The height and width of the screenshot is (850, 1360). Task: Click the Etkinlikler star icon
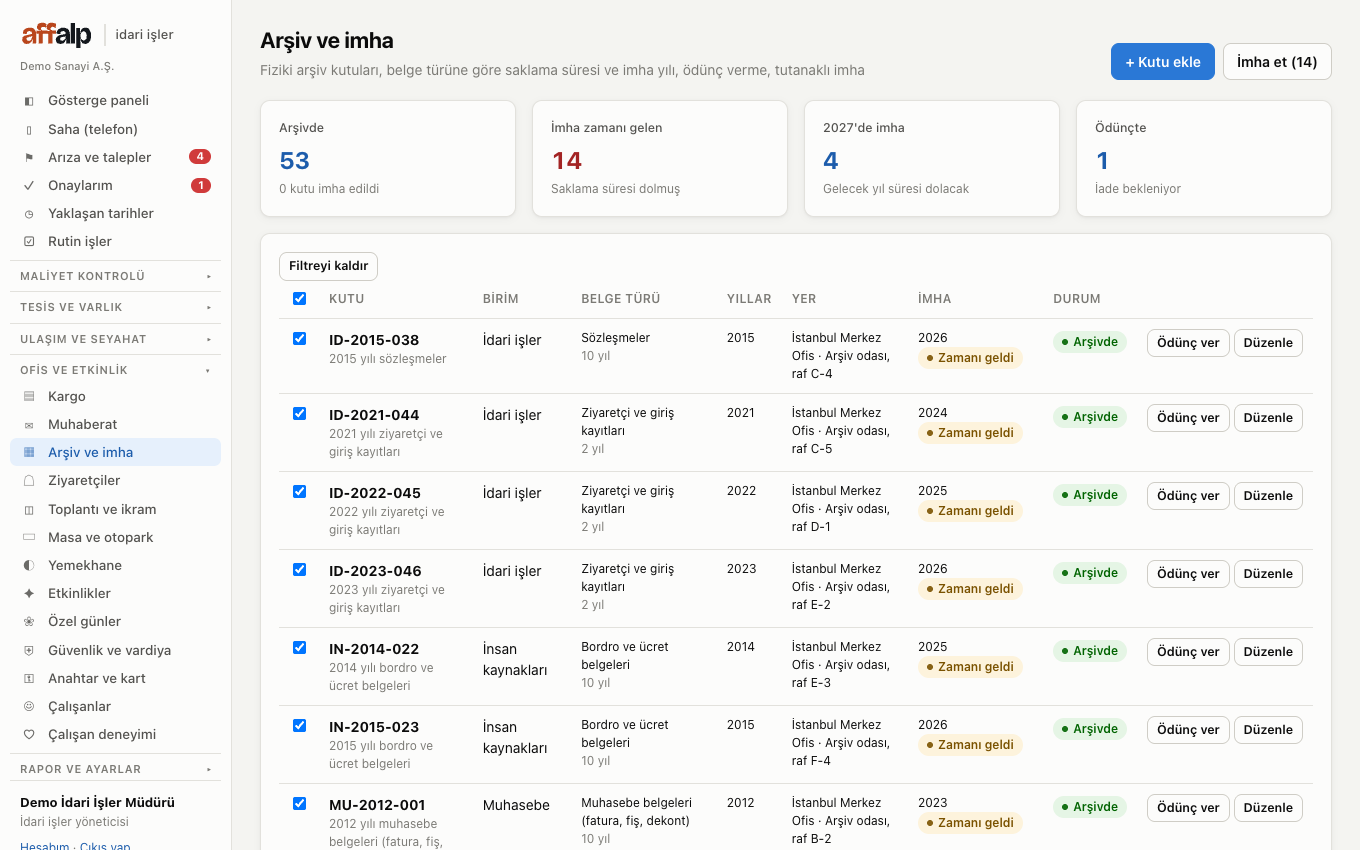coord(29,593)
